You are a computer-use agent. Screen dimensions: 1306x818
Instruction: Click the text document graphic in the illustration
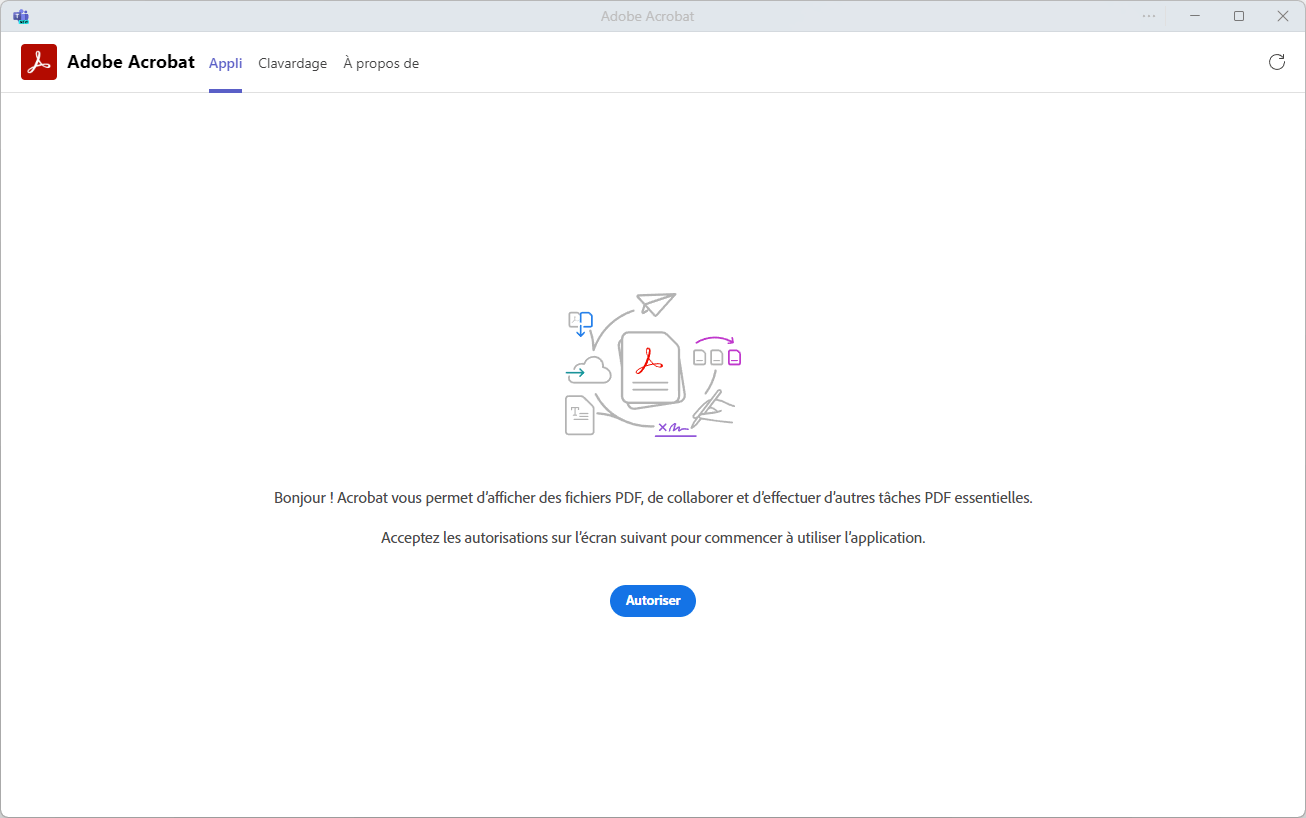(x=578, y=415)
